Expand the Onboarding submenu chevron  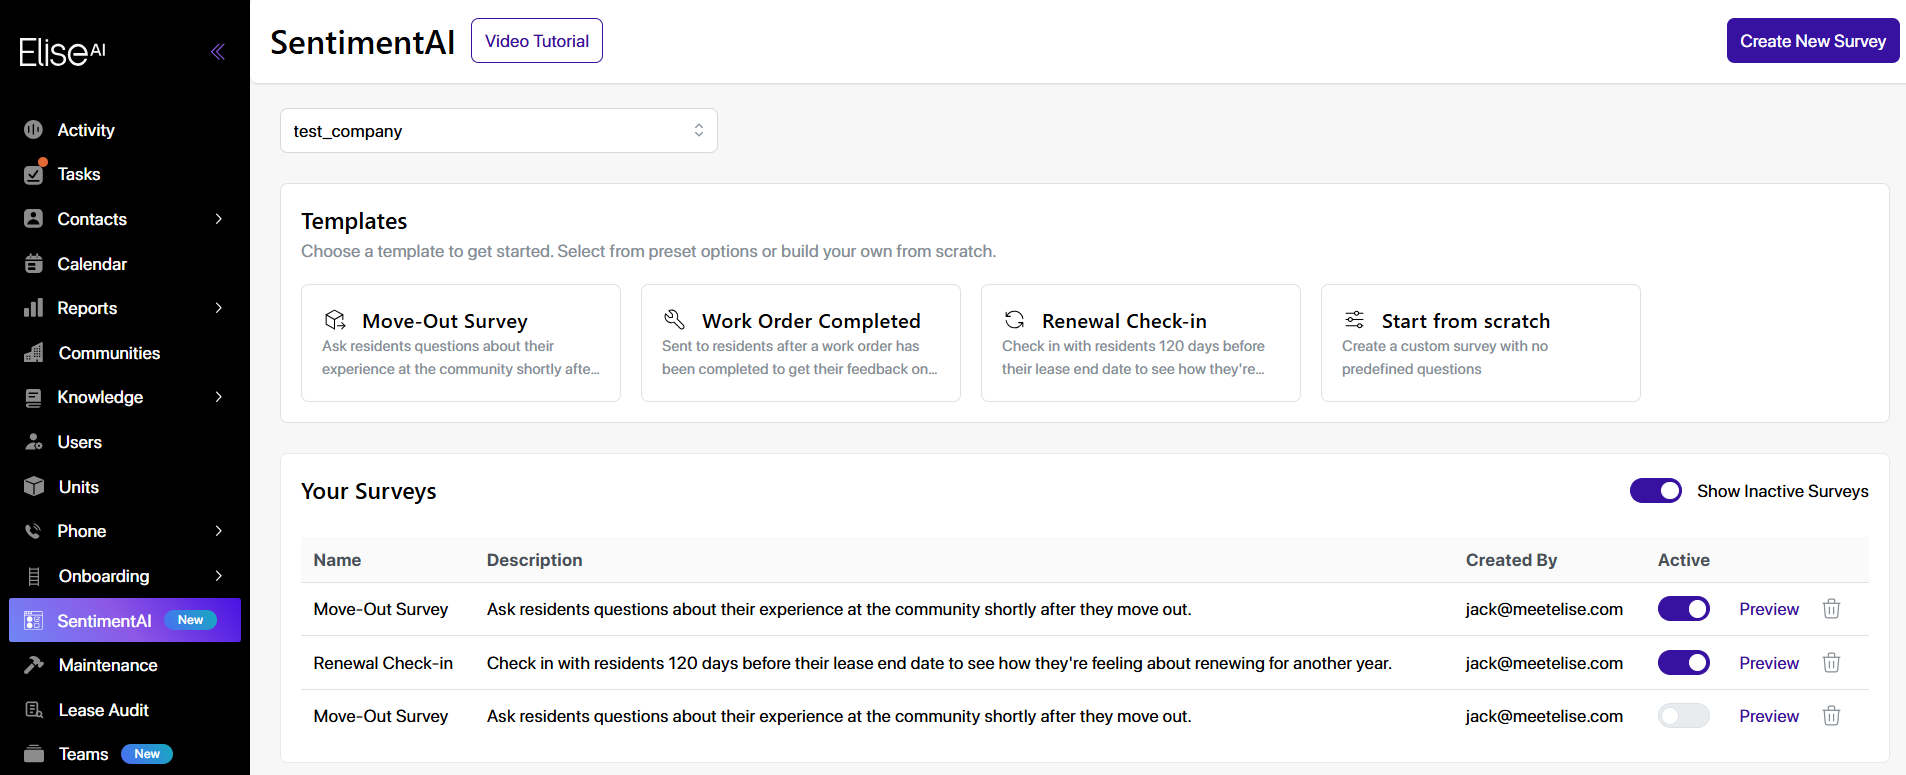218,576
